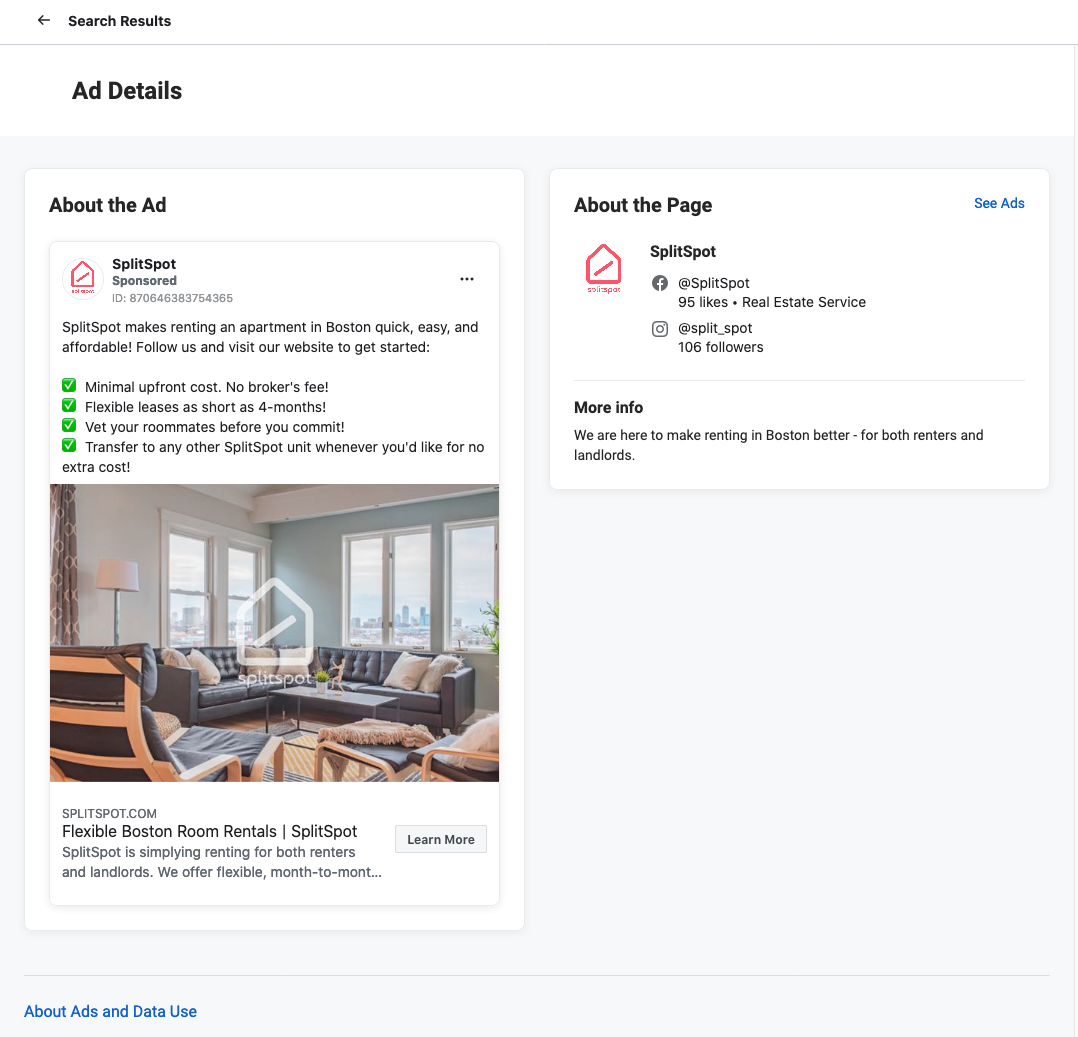Open the @split_spot Instagram handle
This screenshot has width=1078, height=1037.
pos(715,328)
